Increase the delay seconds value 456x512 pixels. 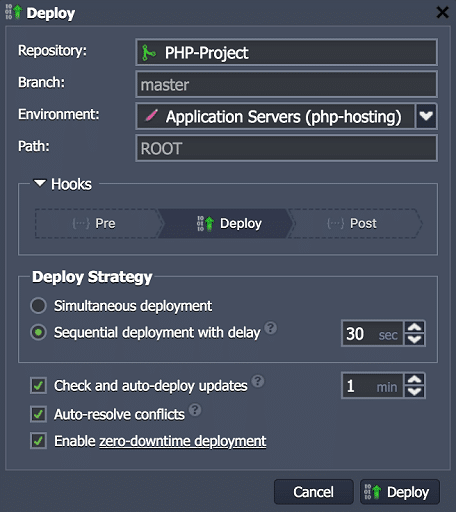pos(414,327)
